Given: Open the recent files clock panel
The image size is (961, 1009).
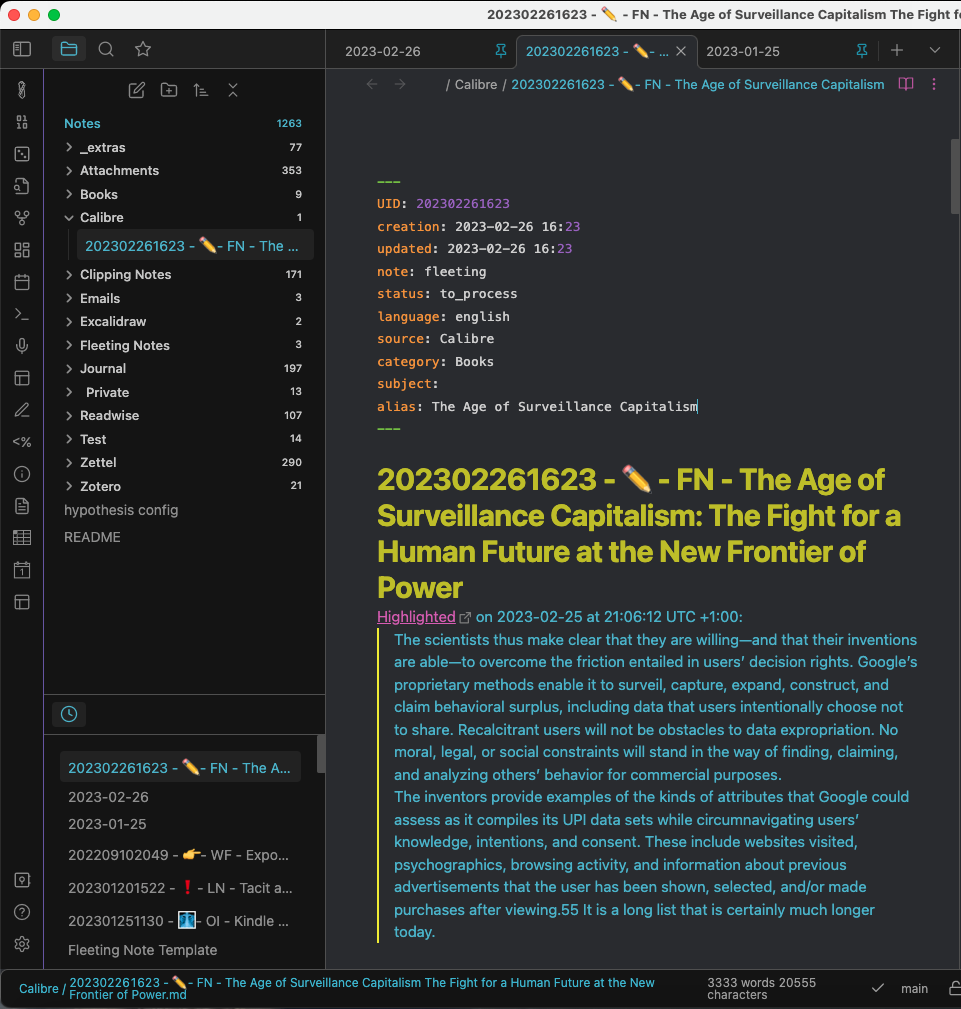Looking at the screenshot, I should pos(69,714).
